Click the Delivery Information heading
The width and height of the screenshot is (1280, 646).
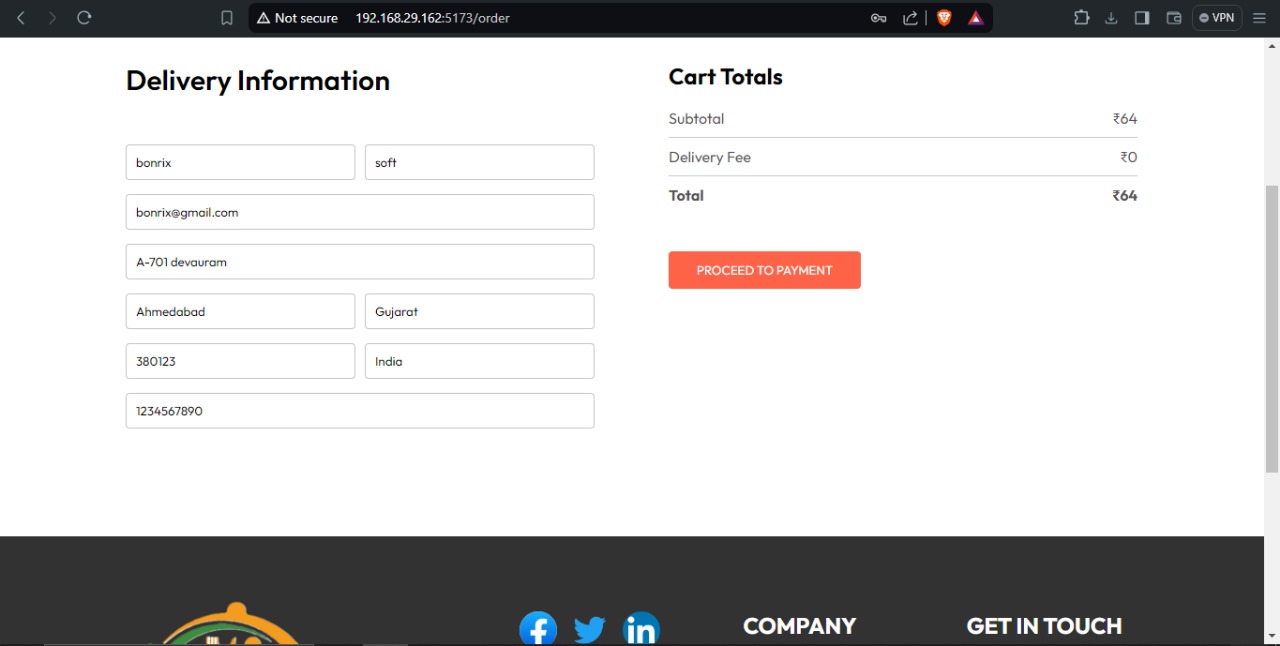click(x=258, y=81)
